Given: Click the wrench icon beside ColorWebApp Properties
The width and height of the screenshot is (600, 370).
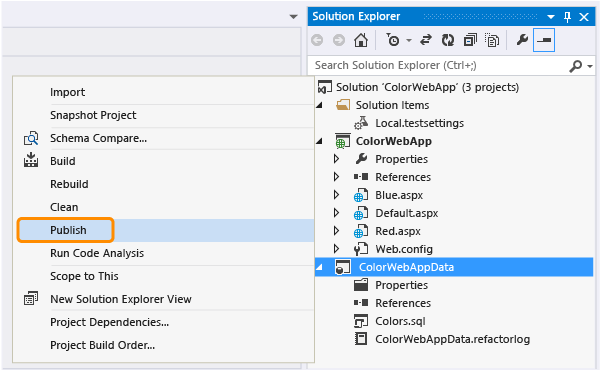Looking at the screenshot, I should pyautogui.click(x=361, y=159).
